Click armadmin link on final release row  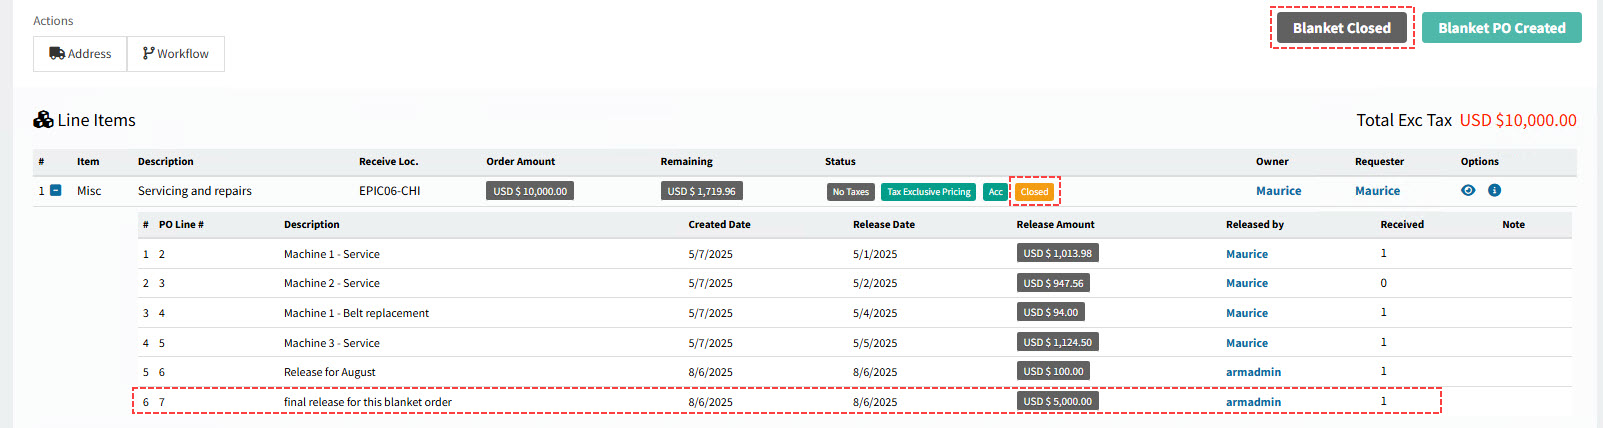click(x=1253, y=402)
